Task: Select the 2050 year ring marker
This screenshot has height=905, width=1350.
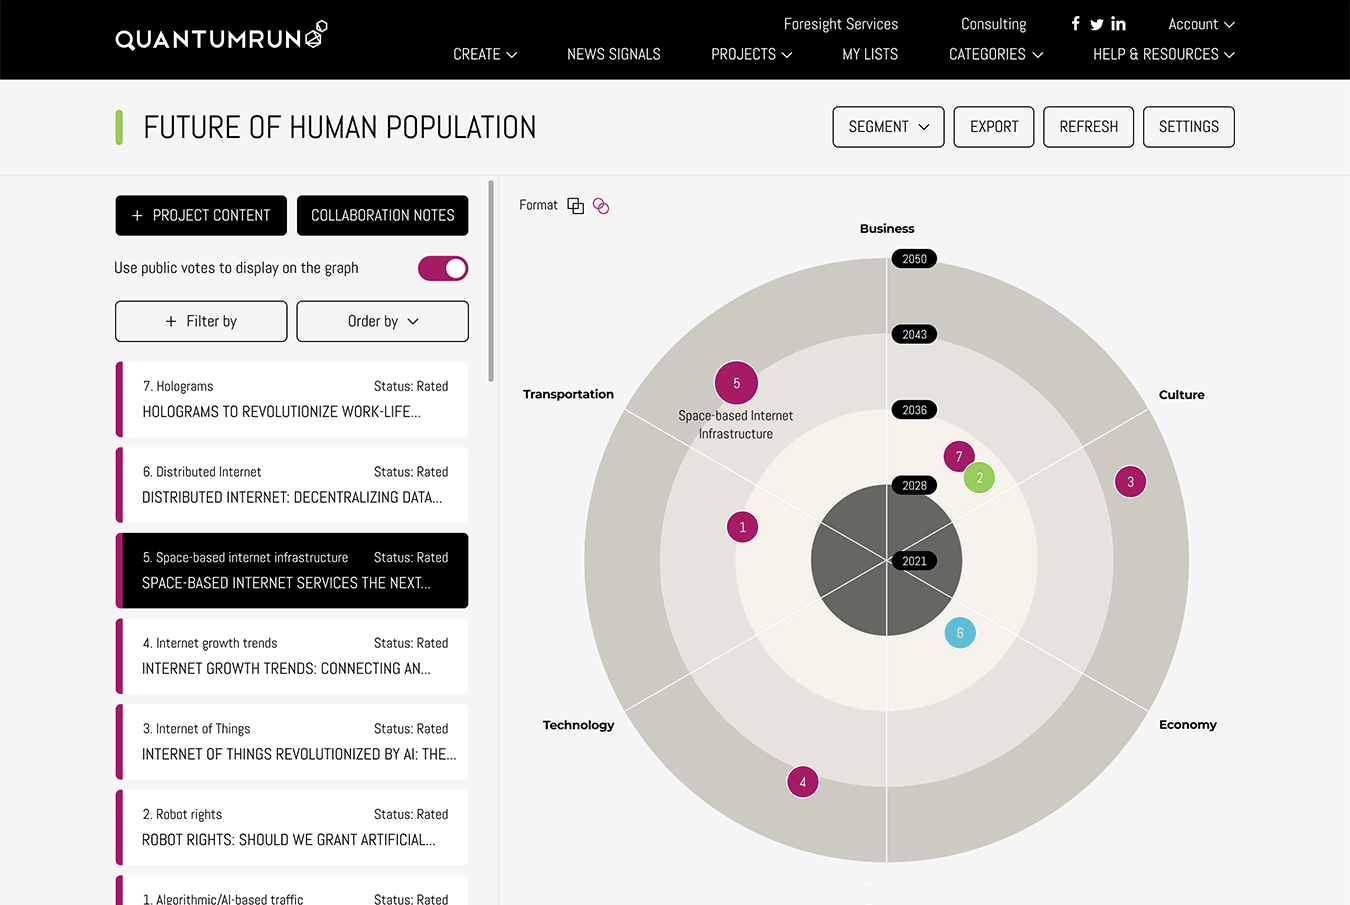Action: [x=914, y=259]
